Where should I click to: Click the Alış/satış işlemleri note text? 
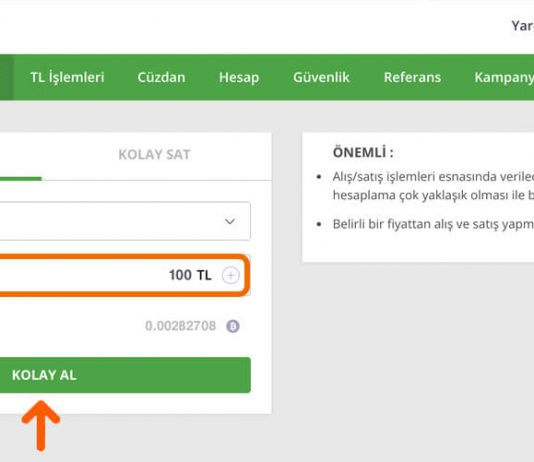click(433, 186)
